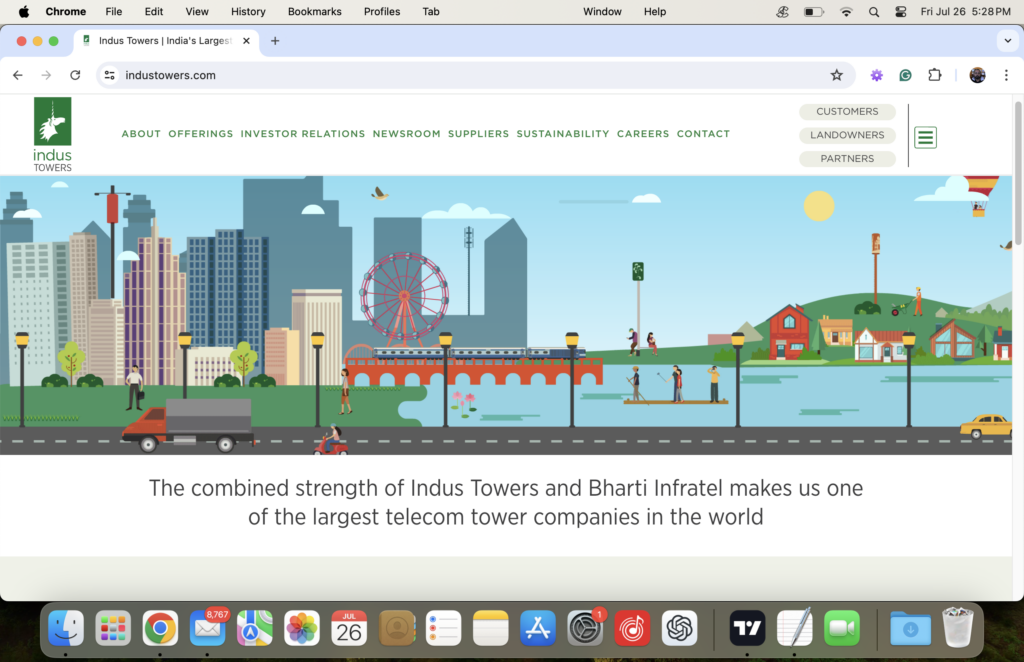
Task: Click the city illustration hero banner
Action: [506, 315]
